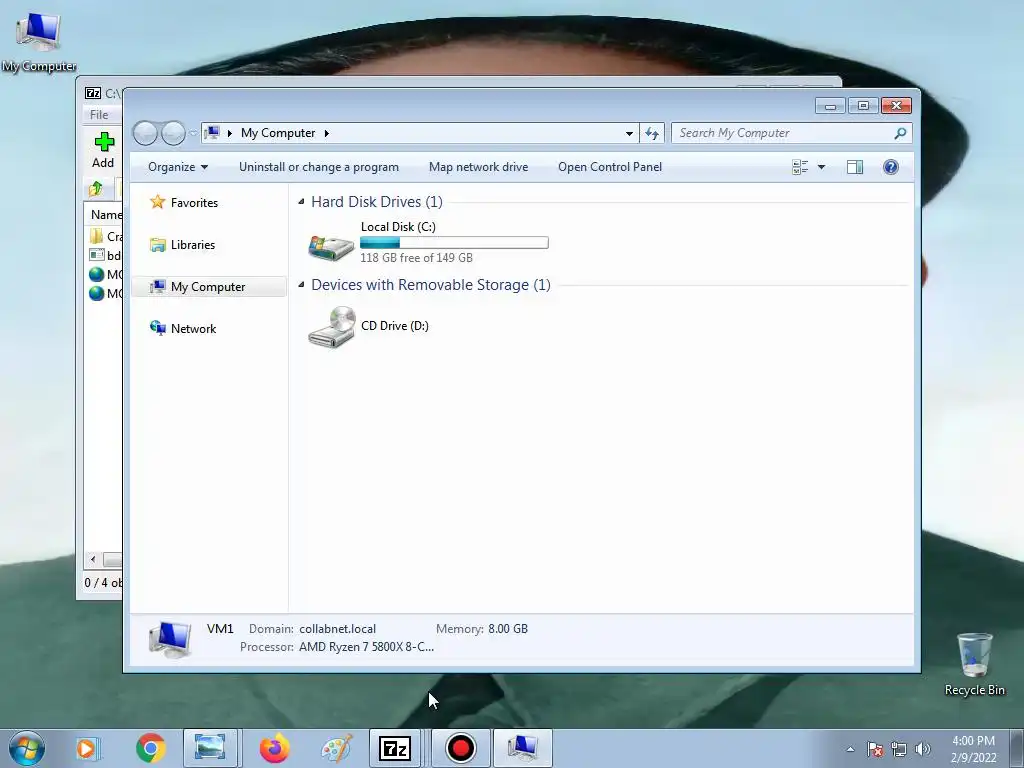The width and height of the screenshot is (1024, 768).
Task: Open the Action Center flag icon
Action: pos(875,749)
